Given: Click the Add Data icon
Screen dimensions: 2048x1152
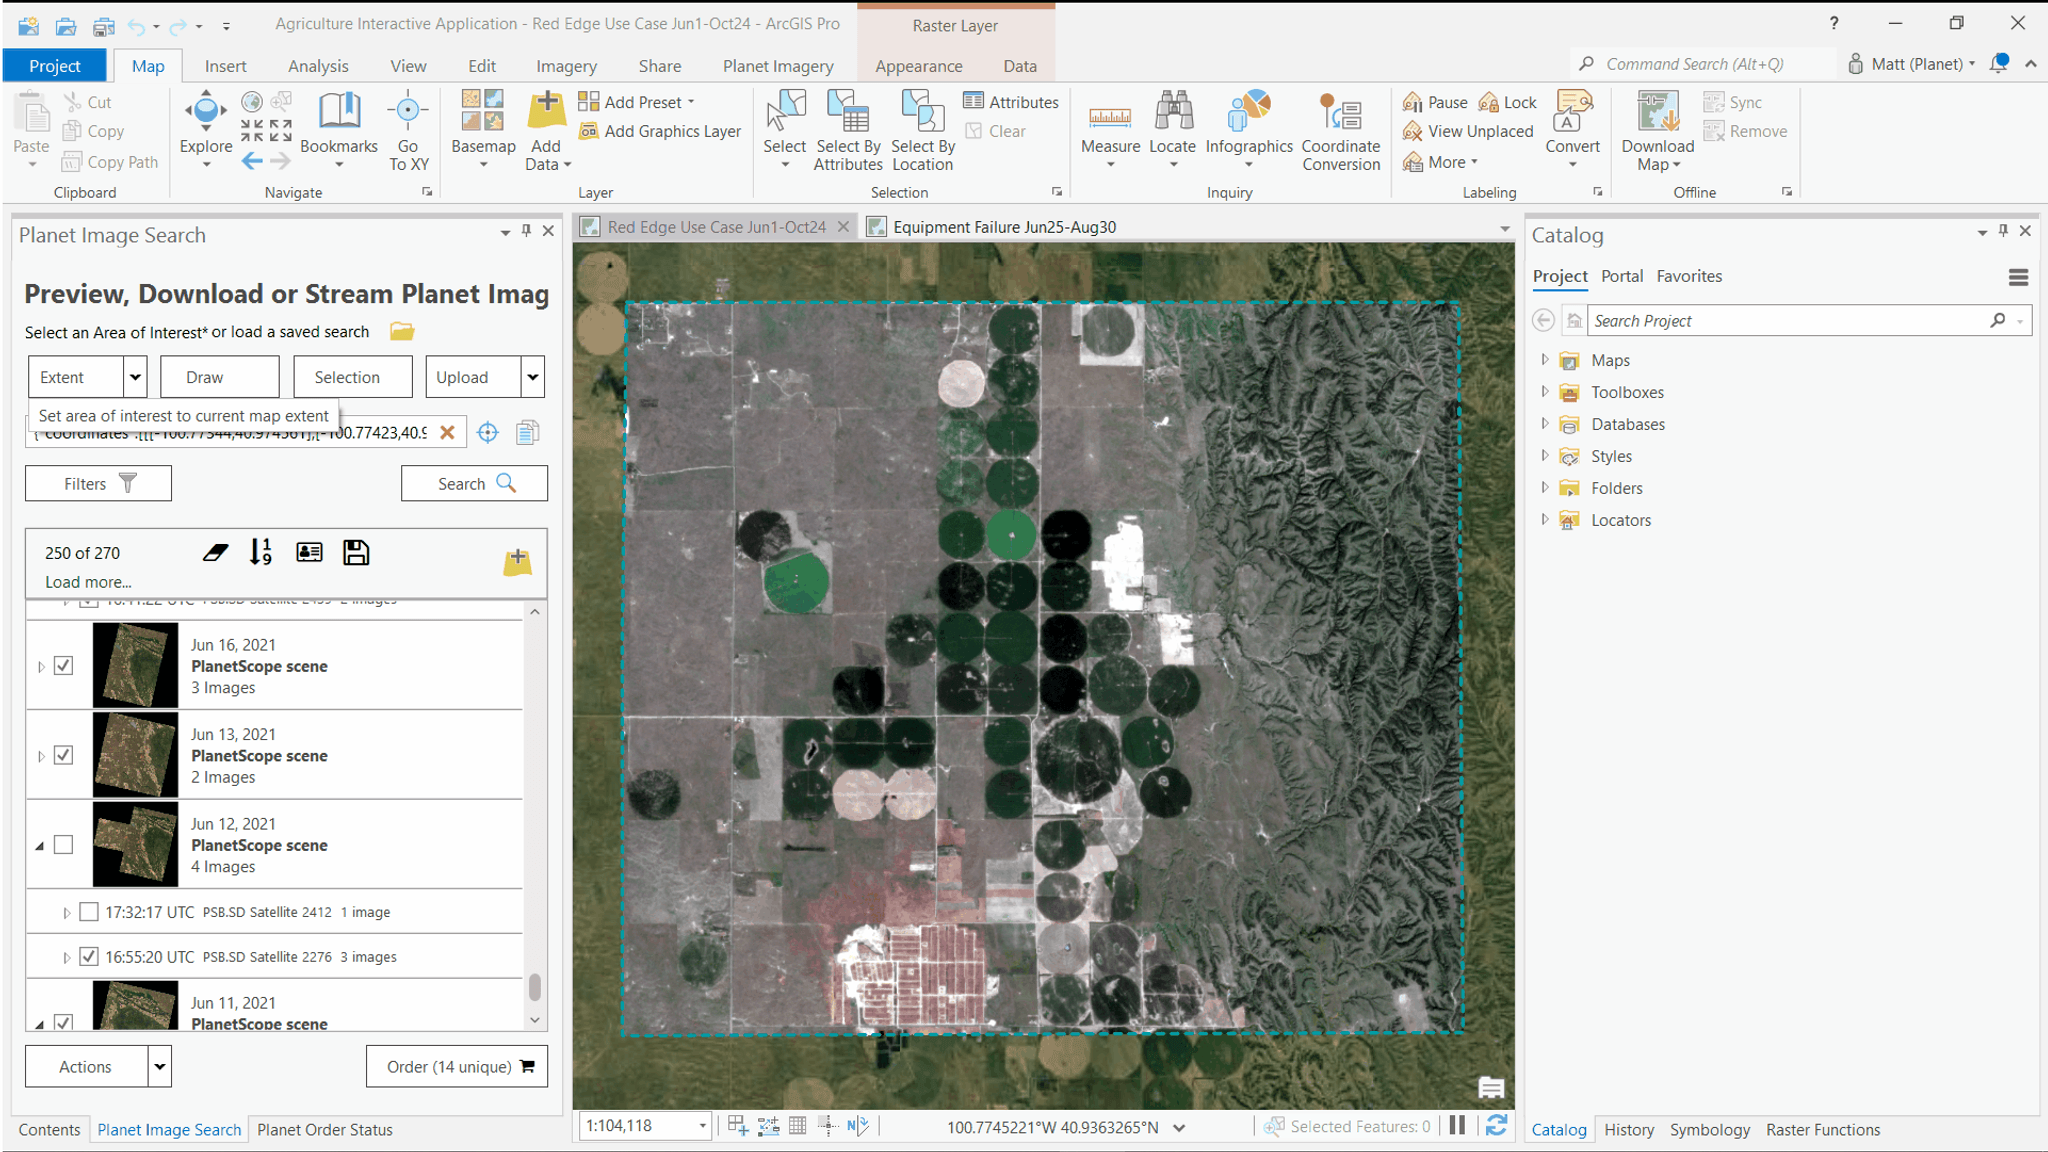Looking at the screenshot, I should [546, 112].
